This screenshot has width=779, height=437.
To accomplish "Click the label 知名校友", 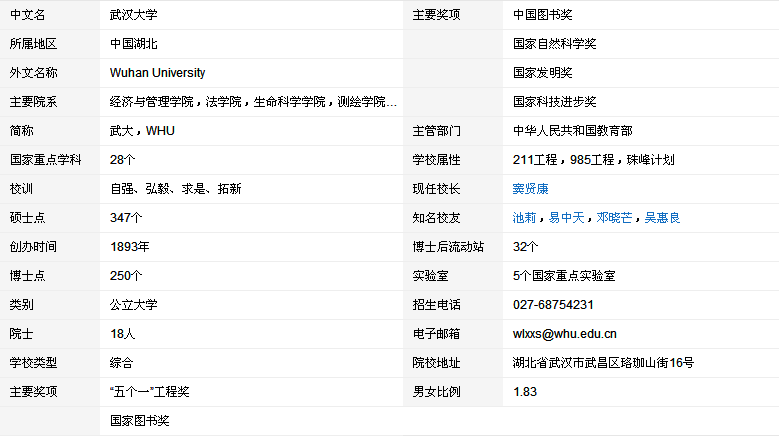I will [x=436, y=218].
